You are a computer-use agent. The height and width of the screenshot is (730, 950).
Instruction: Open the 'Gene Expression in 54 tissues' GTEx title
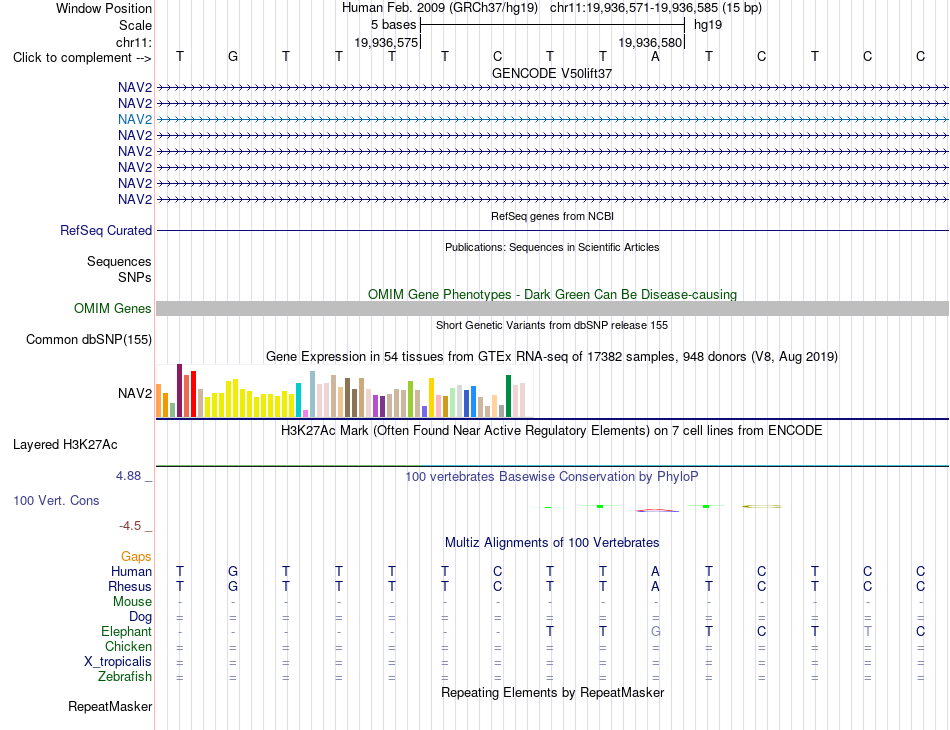(552, 356)
